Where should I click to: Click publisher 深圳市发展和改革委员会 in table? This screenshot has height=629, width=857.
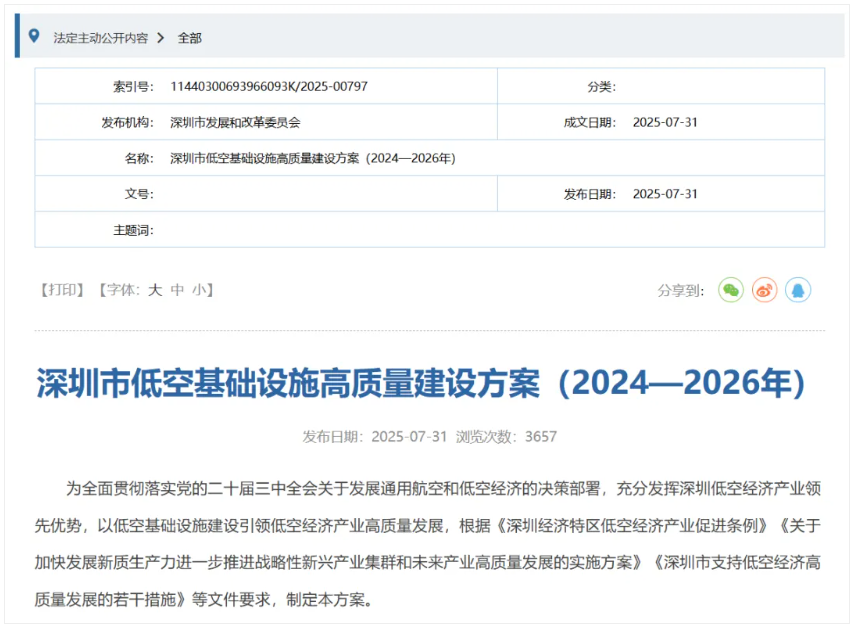coord(235,123)
